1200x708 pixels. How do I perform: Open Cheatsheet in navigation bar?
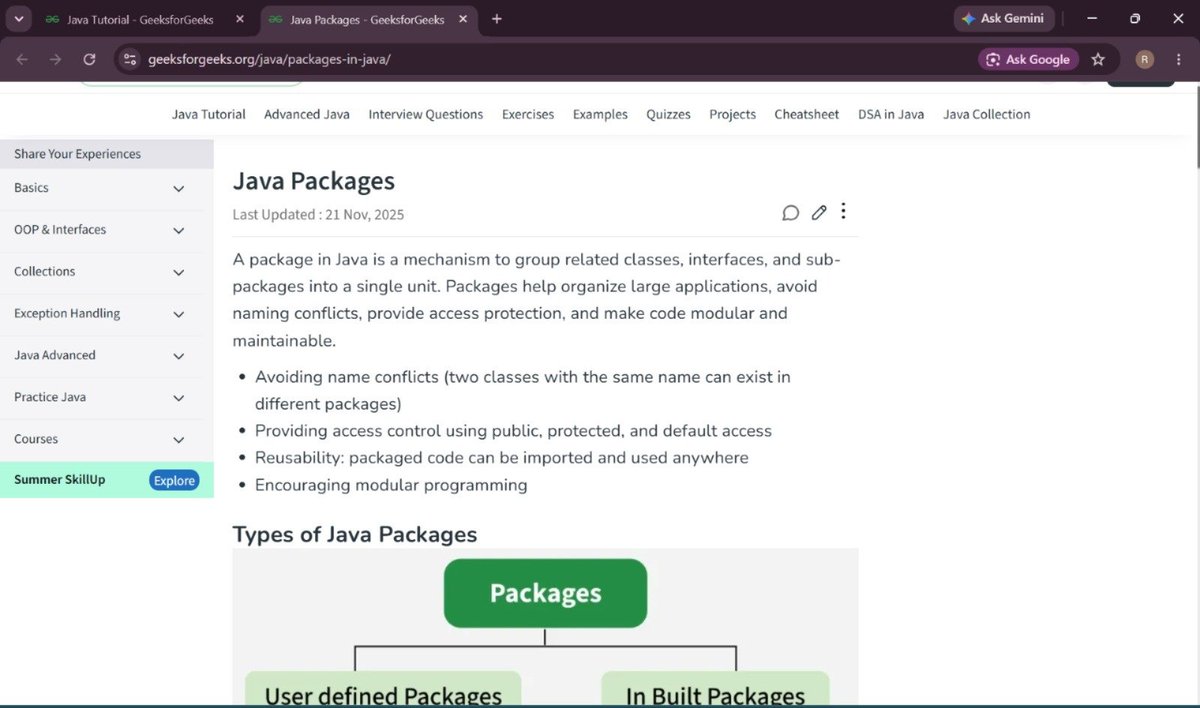[807, 114]
